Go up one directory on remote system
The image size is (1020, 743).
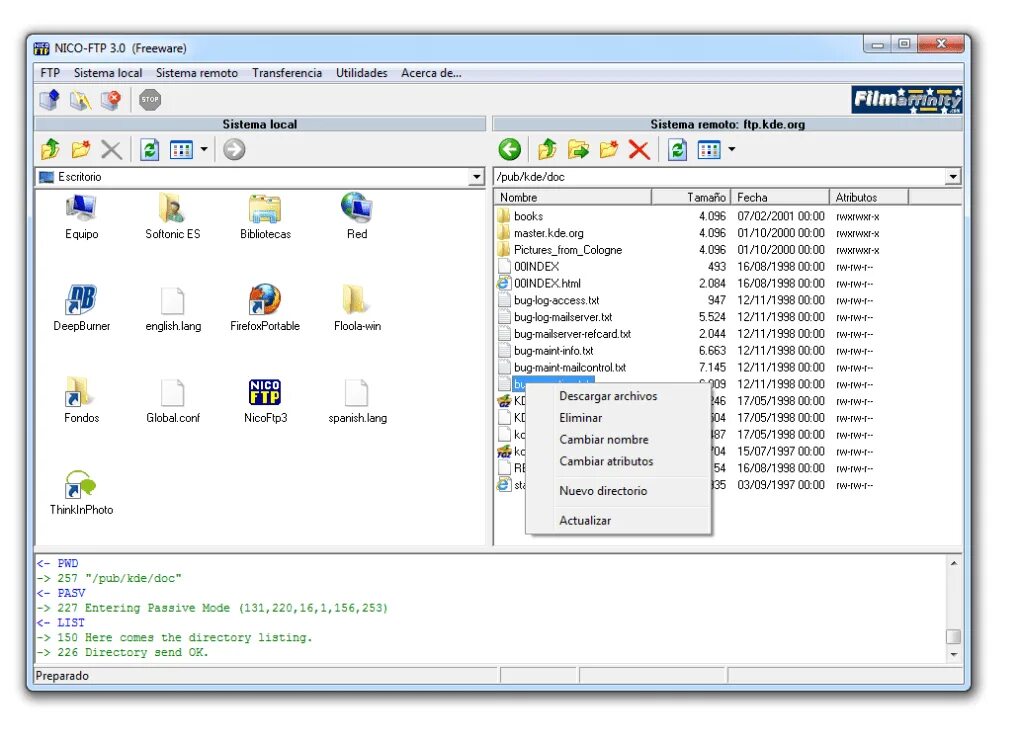click(548, 150)
